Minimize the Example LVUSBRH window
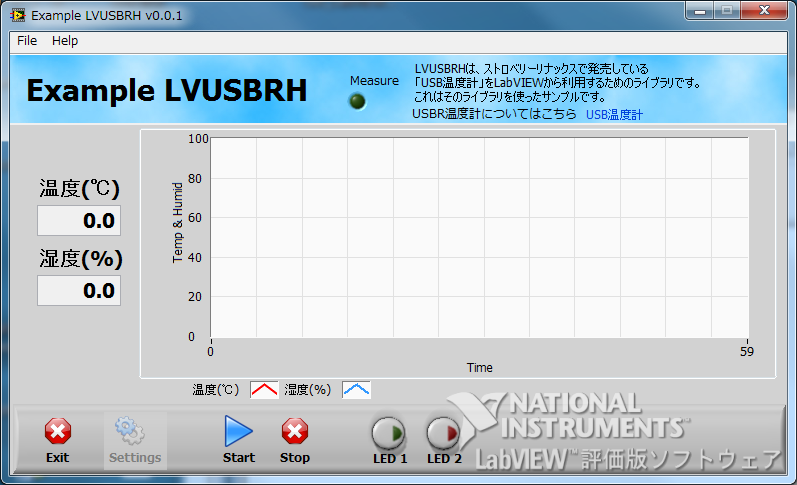This screenshot has height=485, width=797. tap(701, 11)
